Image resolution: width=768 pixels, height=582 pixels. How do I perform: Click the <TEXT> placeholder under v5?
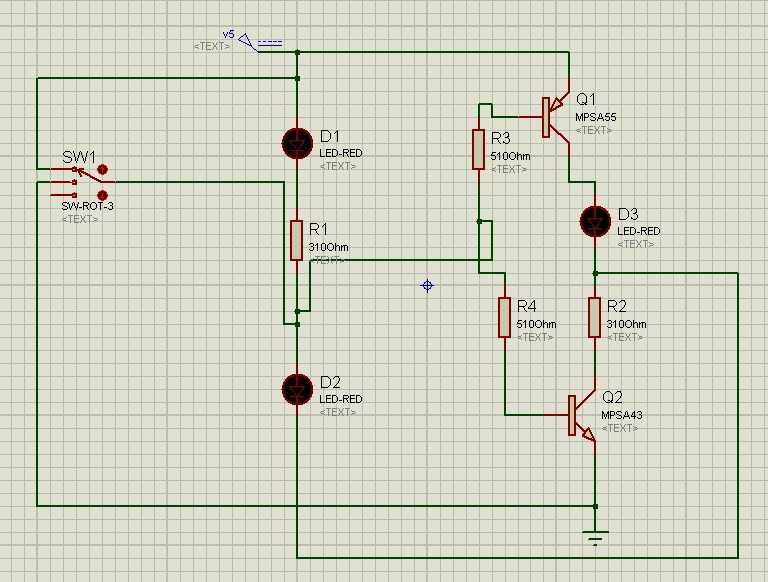[x=212, y=46]
